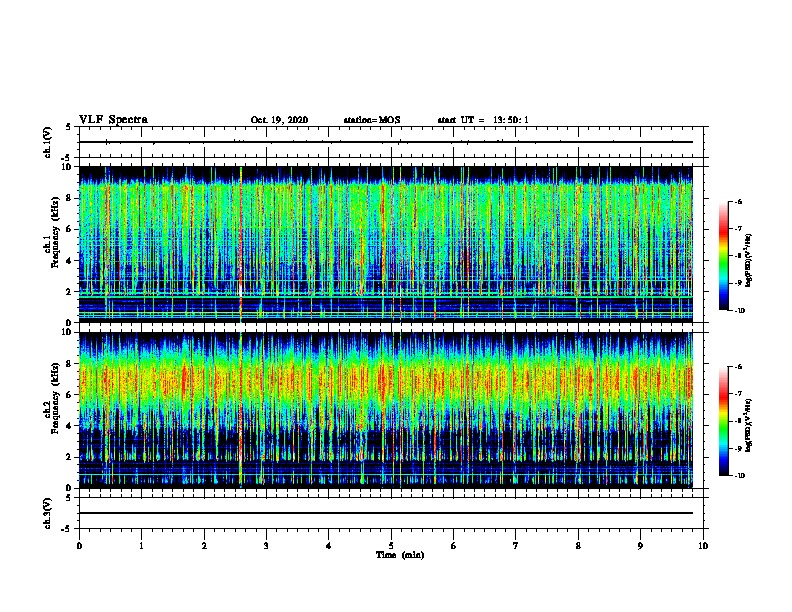Click the "station=MOS" header label
This screenshot has height=612, width=792.
(372, 120)
